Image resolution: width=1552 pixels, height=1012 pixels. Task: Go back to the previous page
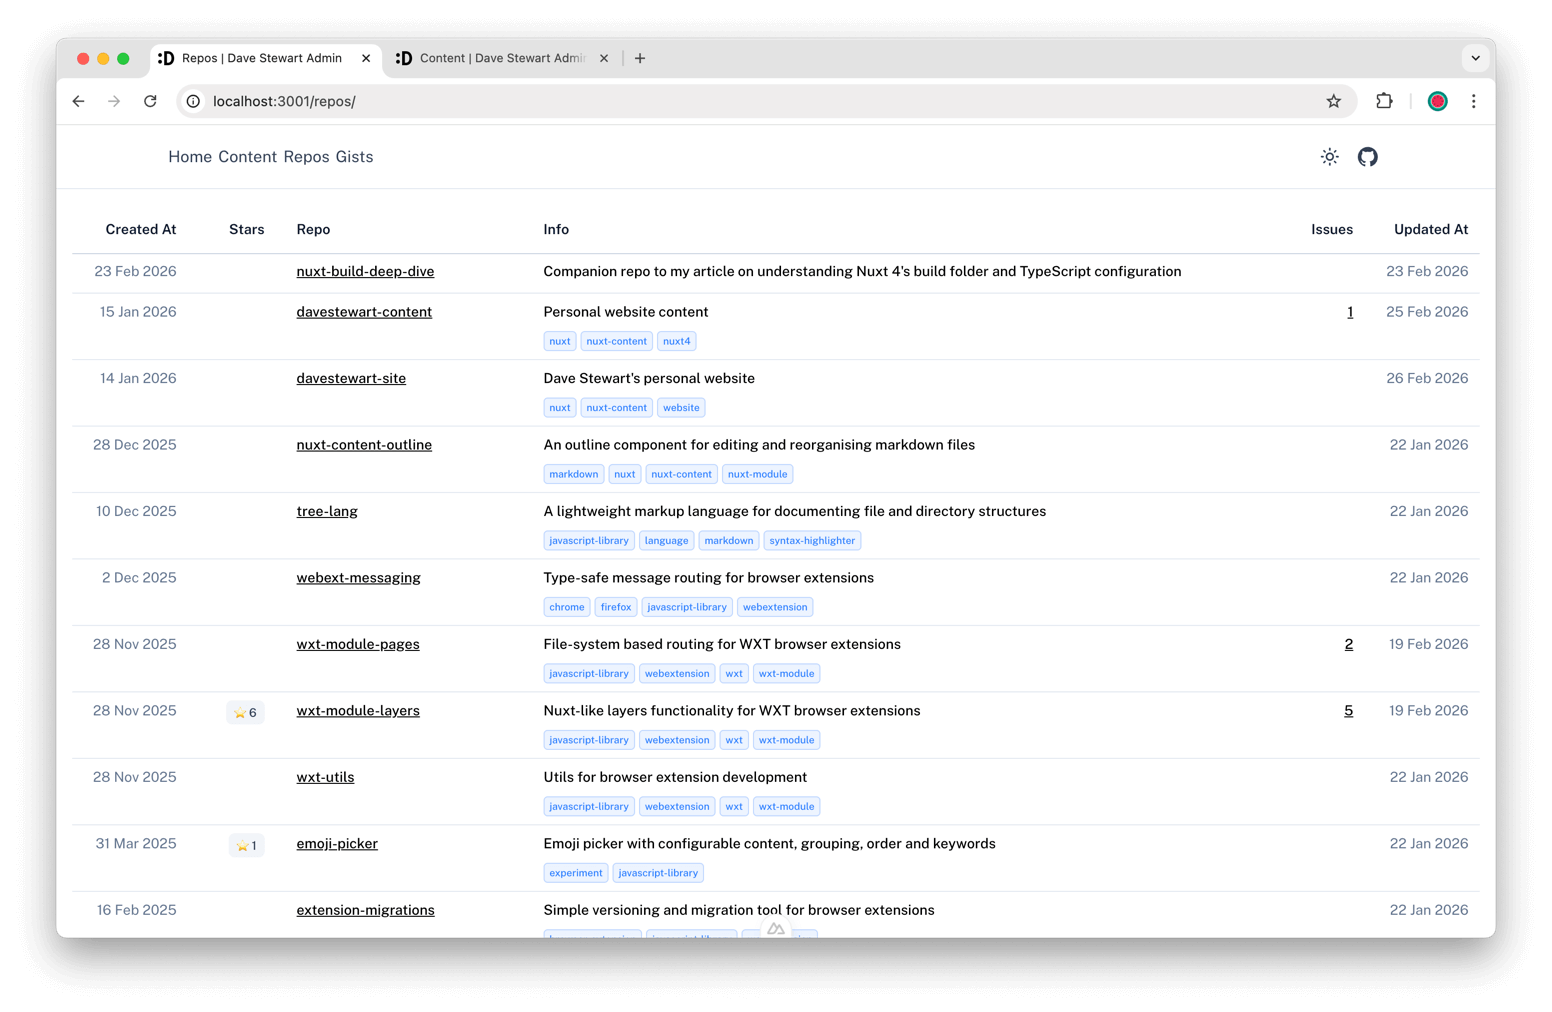(79, 101)
